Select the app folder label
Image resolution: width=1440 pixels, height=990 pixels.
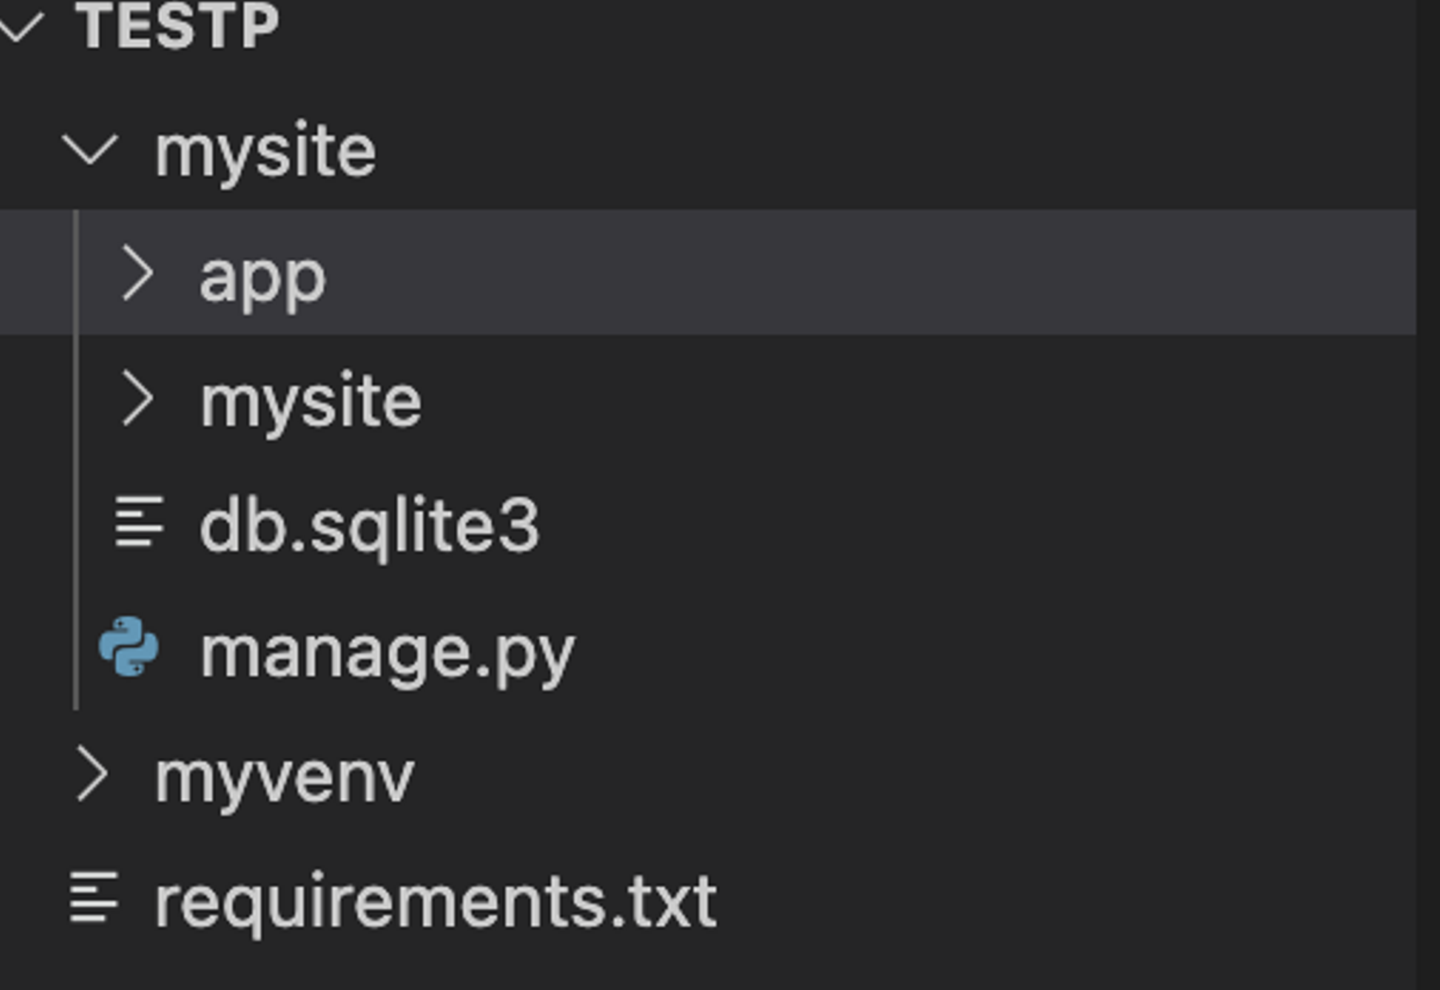(x=262, y=277)
